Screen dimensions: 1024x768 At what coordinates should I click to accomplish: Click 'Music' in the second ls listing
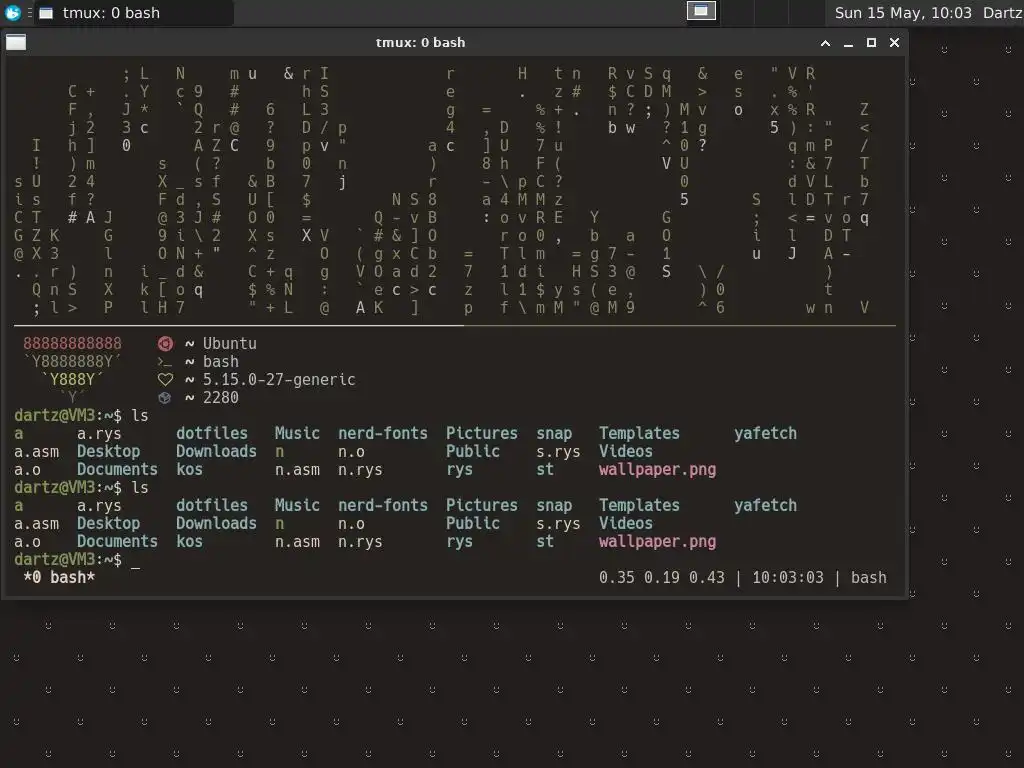pyautogui.click(x=297, y=505)
